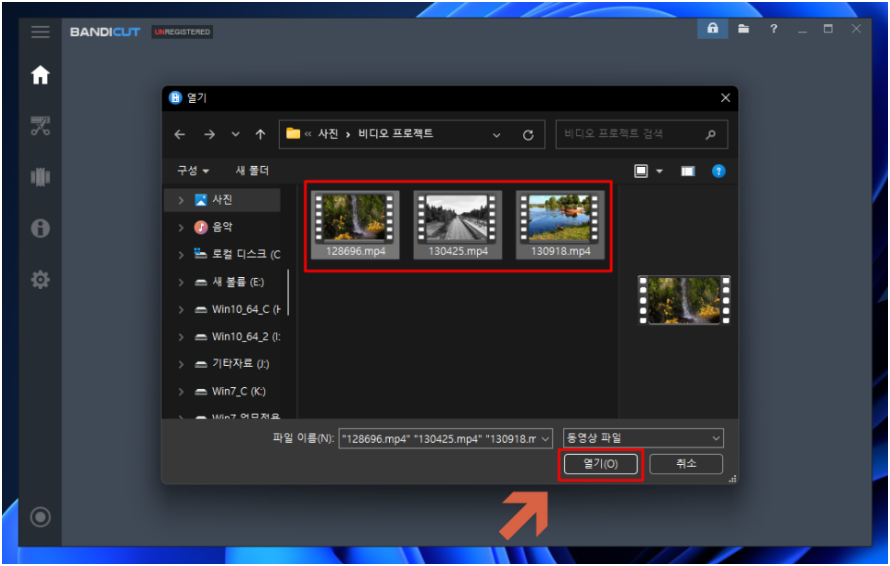Expand the 로컬 디스크 tree node
The image size is (890, 566).
tap(180, 255)
